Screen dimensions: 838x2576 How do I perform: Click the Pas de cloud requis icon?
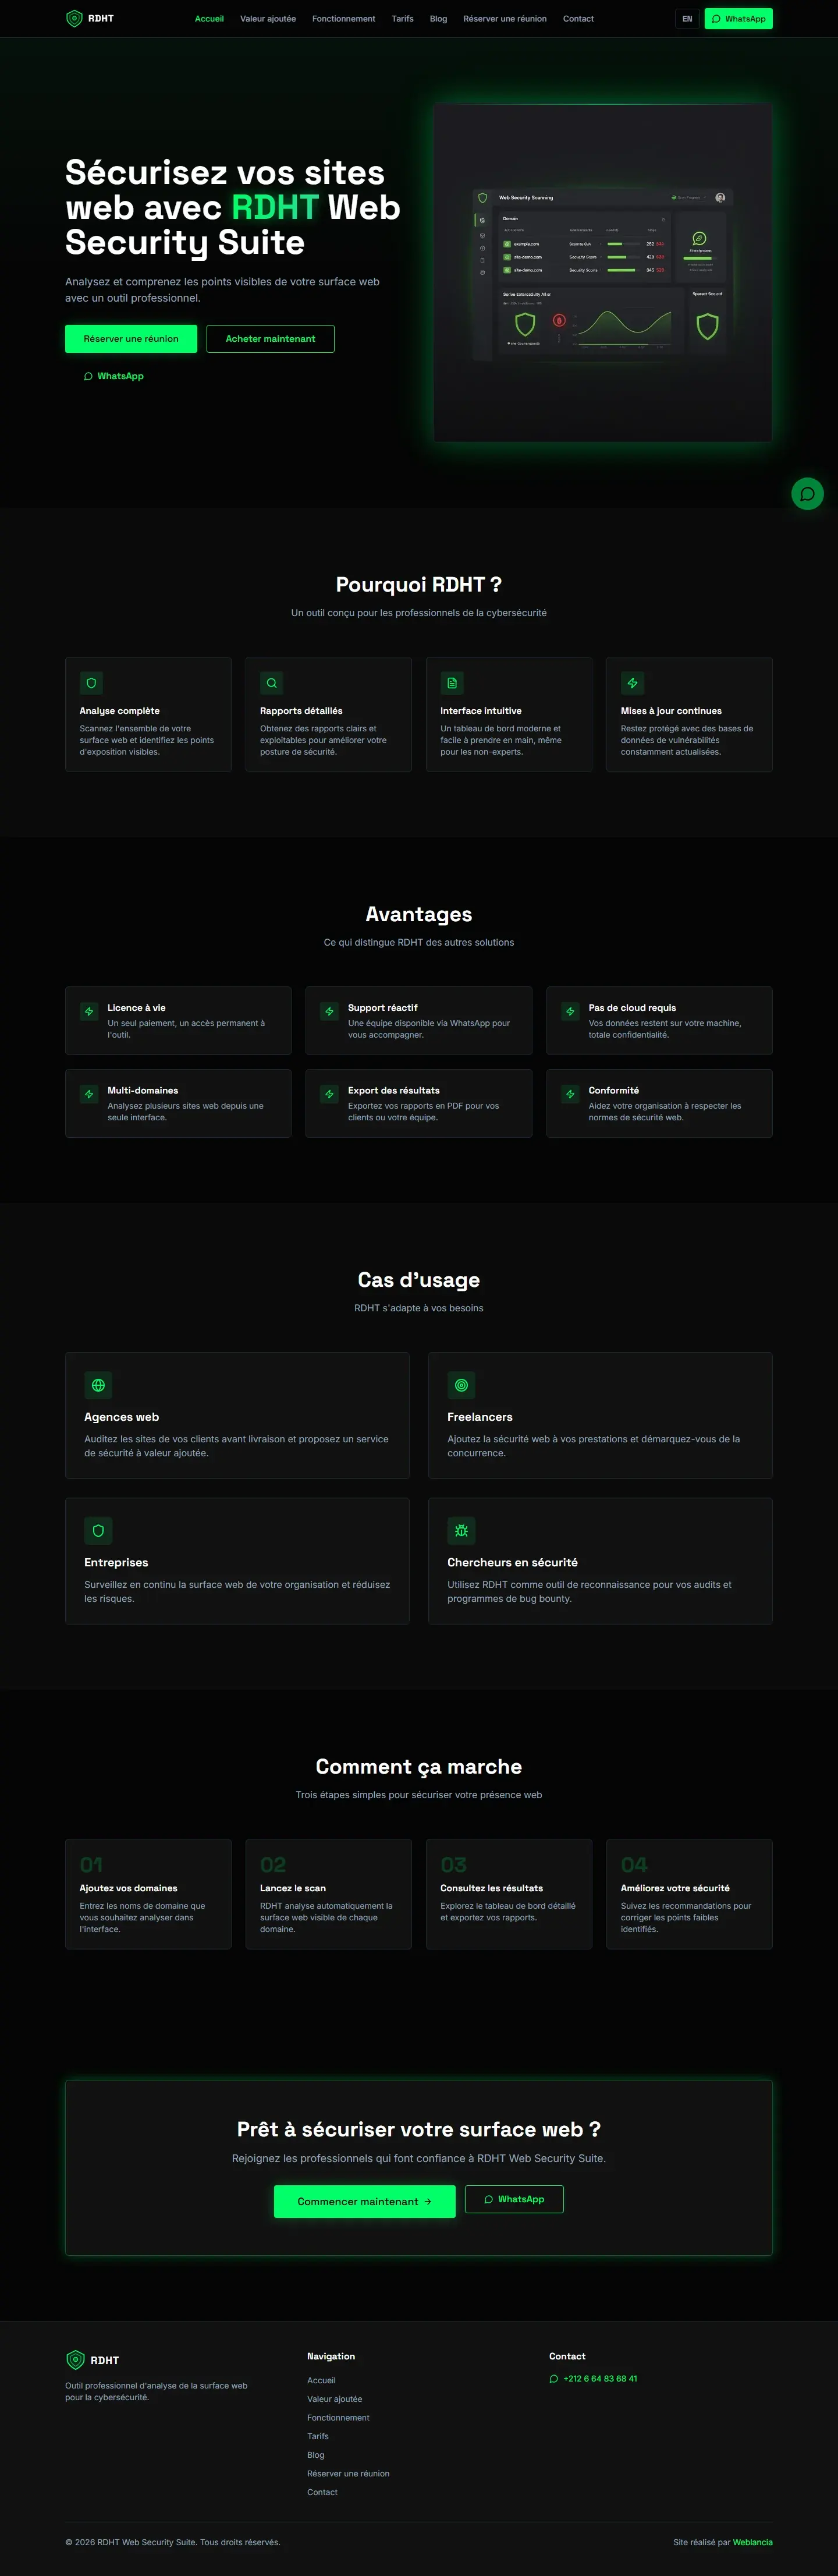570,1011
